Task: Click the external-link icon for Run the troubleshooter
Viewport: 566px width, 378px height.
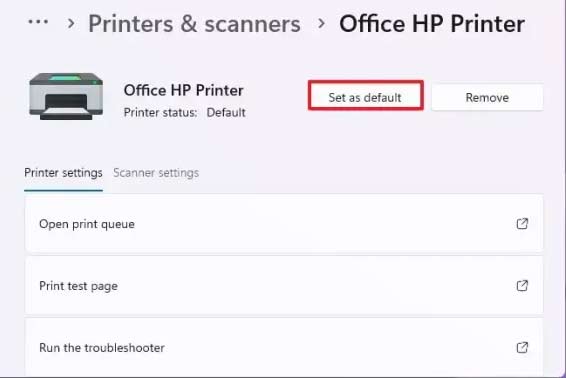Action: [522, 348]
